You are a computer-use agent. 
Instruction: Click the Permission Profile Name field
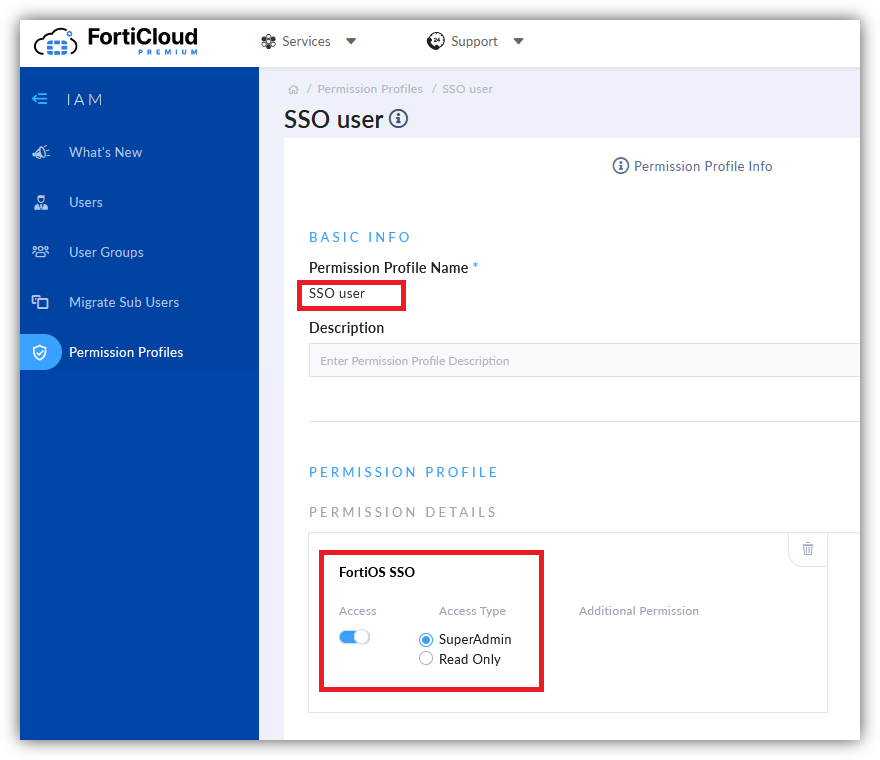352,294
